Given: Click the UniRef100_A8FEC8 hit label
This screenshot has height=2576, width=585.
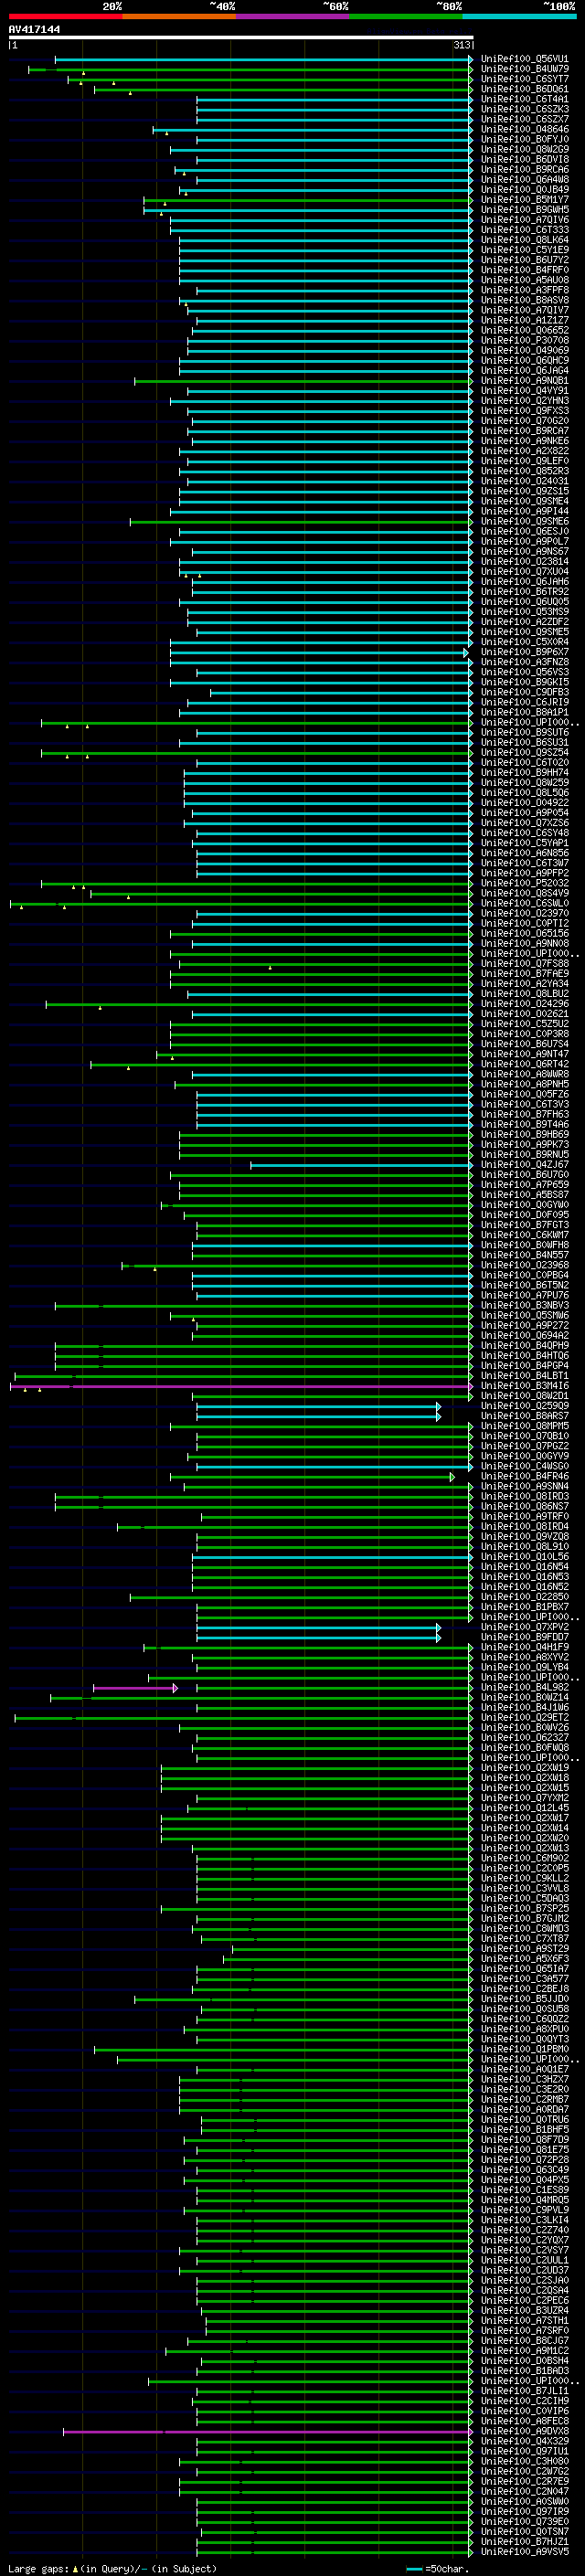Looking at the screenshot, I should pos(525,2421).
